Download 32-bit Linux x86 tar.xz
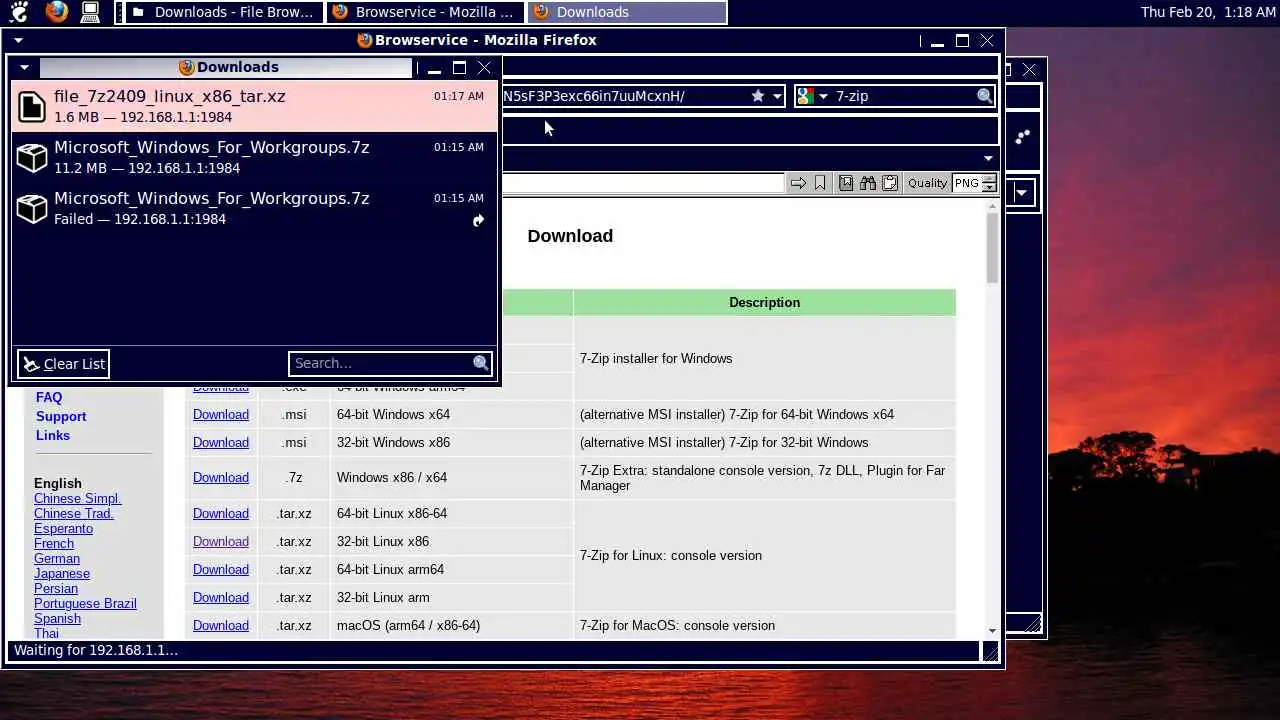The image size is (1280, 720). 221,541
